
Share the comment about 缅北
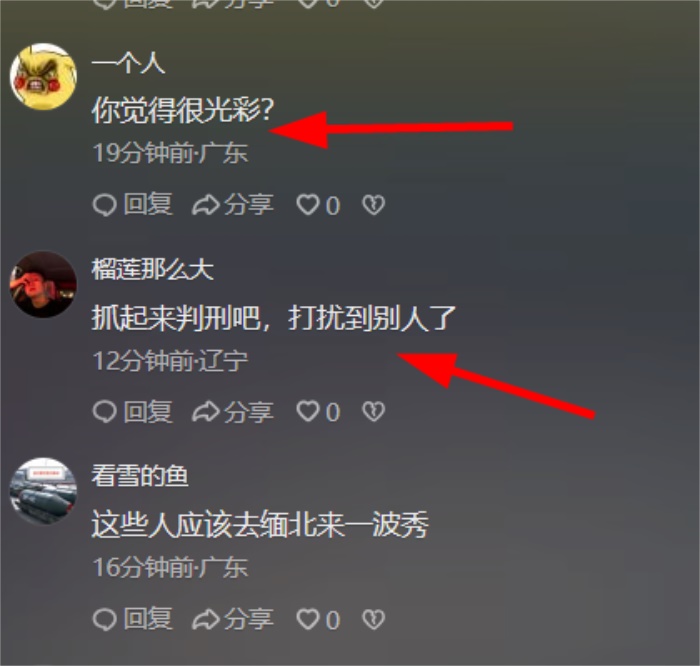233,619
